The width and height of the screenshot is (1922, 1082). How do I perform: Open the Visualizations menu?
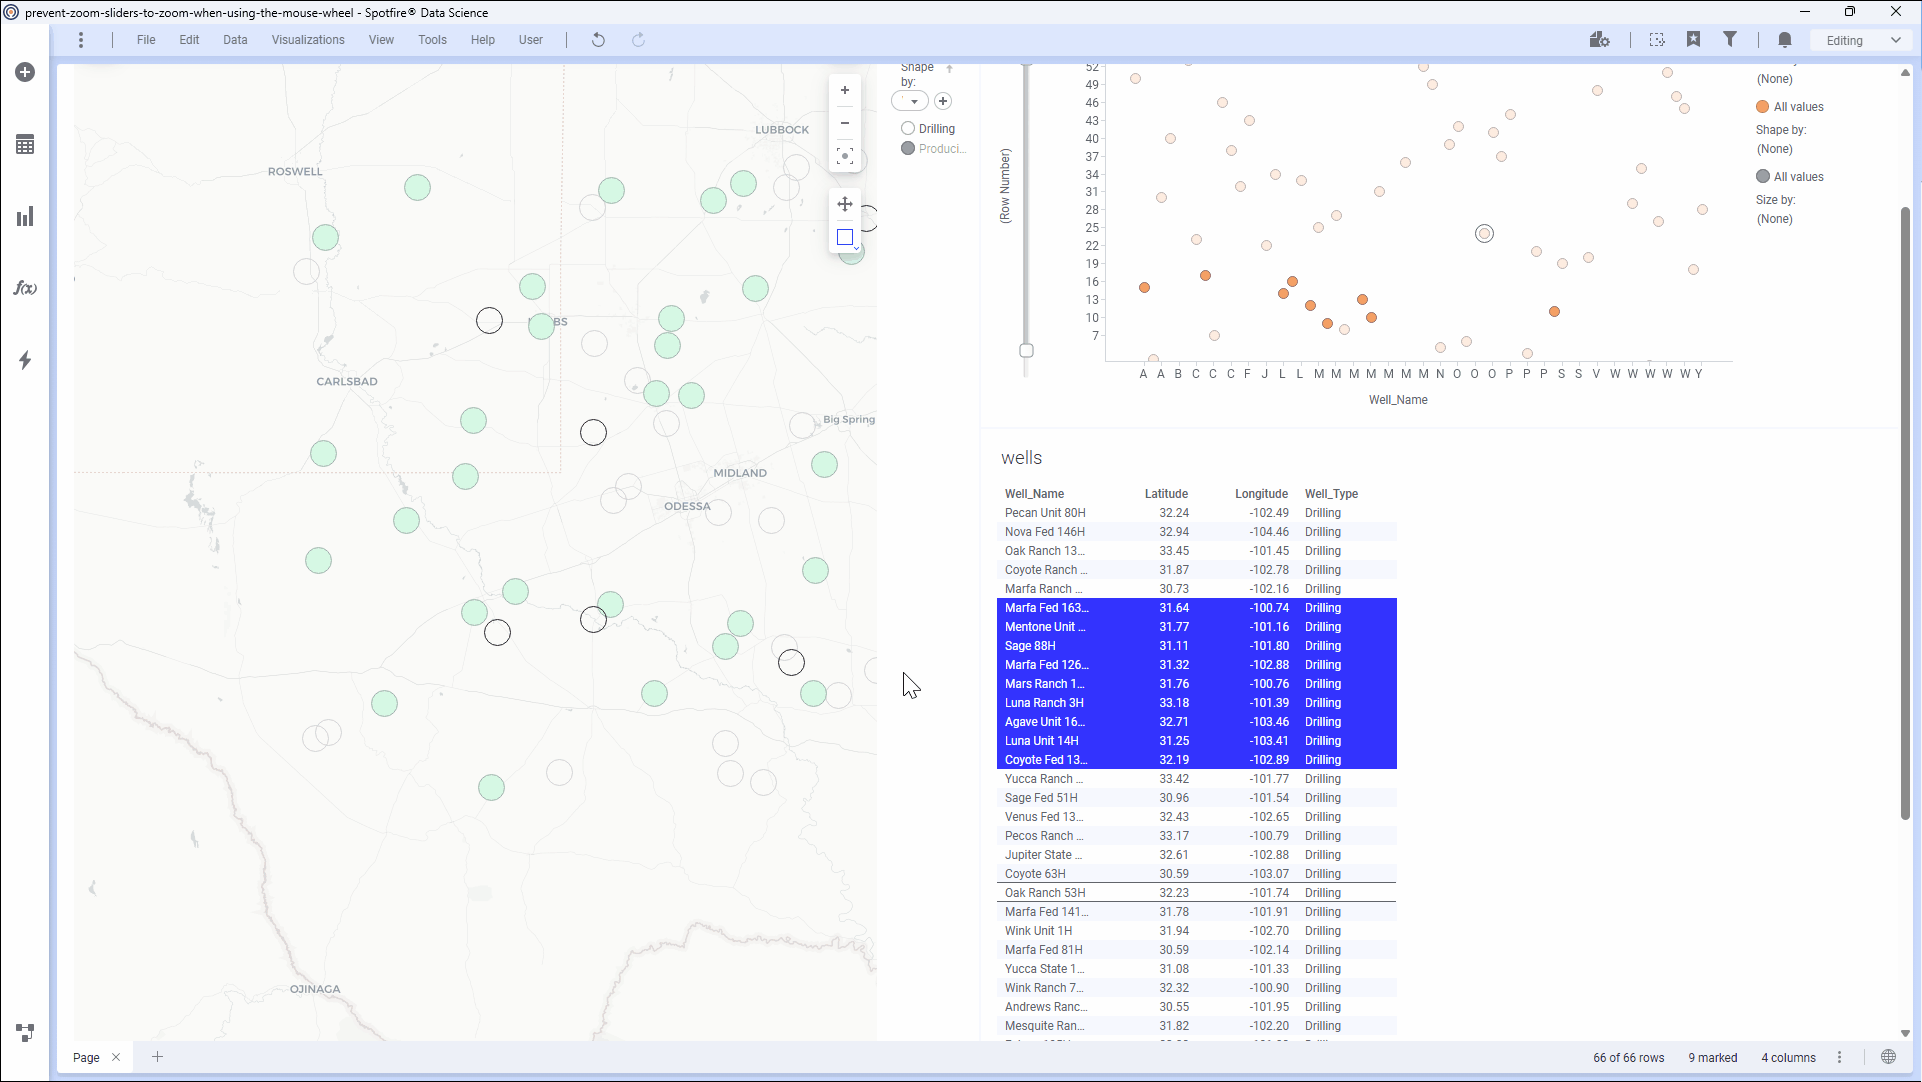(308, 40)
